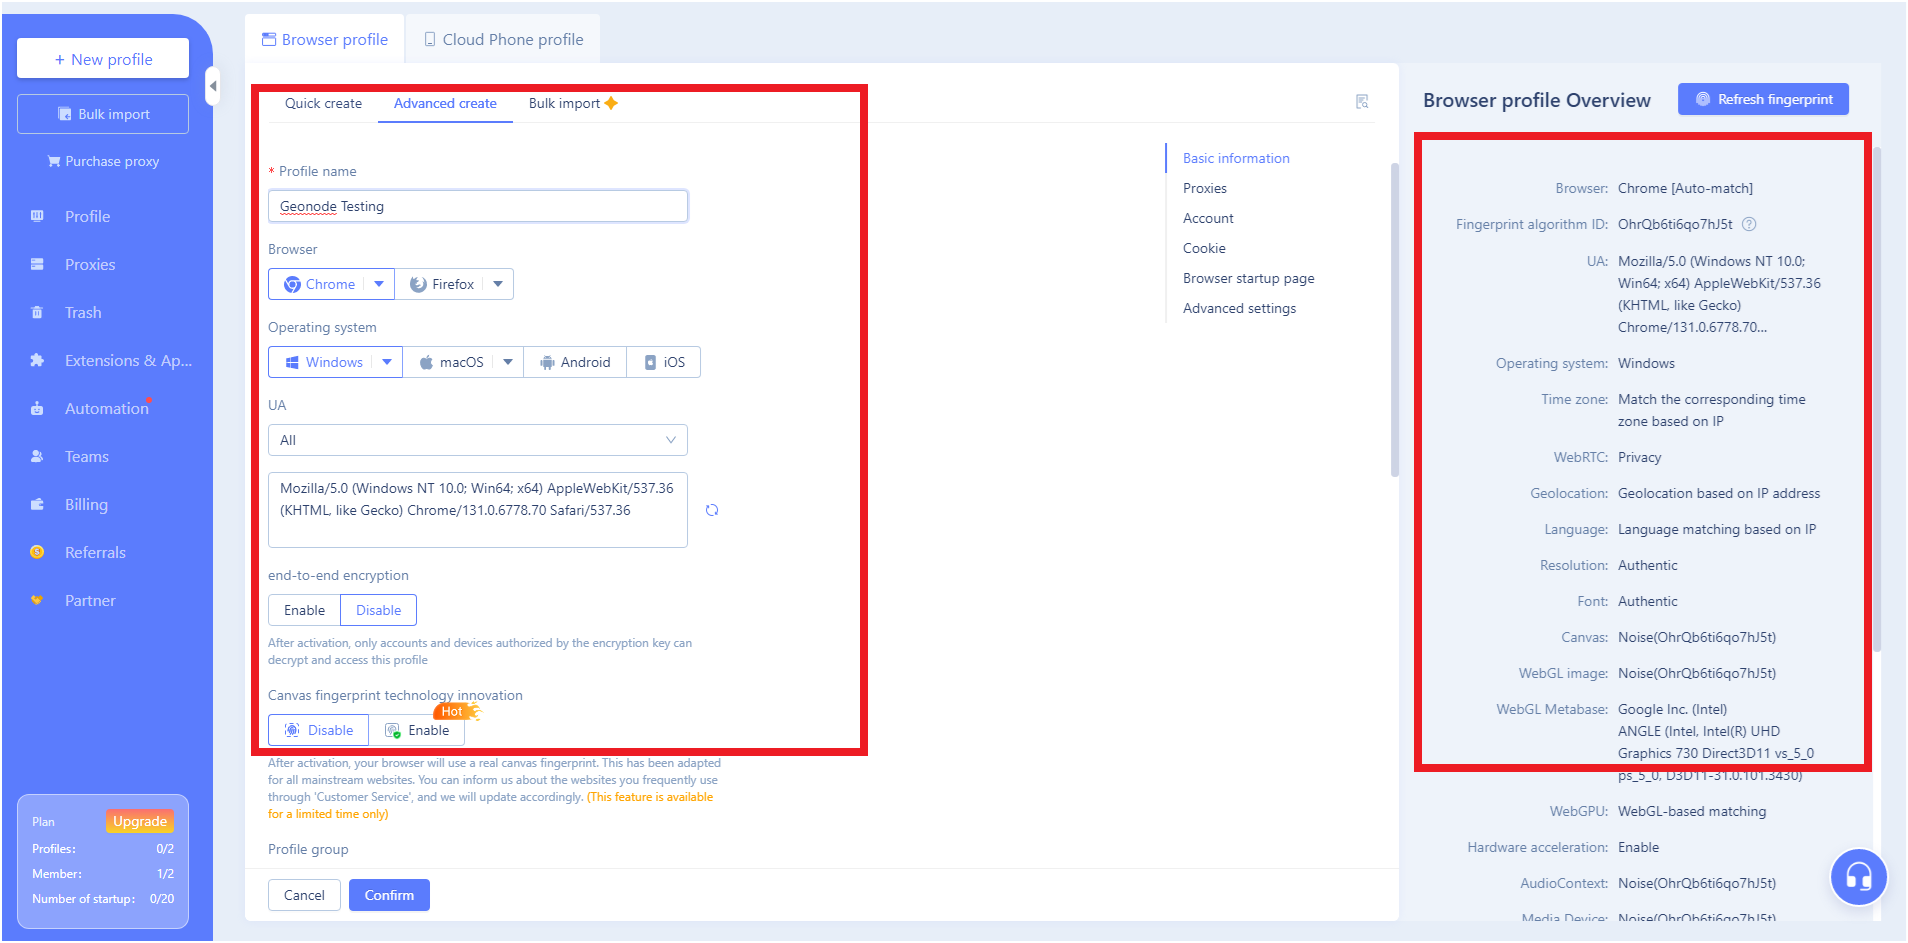The image size is (1908, 943).
Task: Enable end-to-end encryption
Action: (304, 610)
